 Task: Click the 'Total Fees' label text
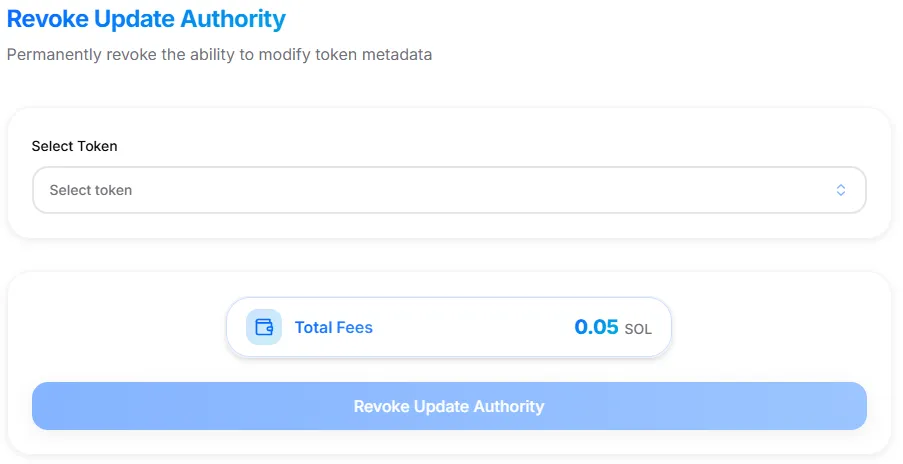coord(333,327)
